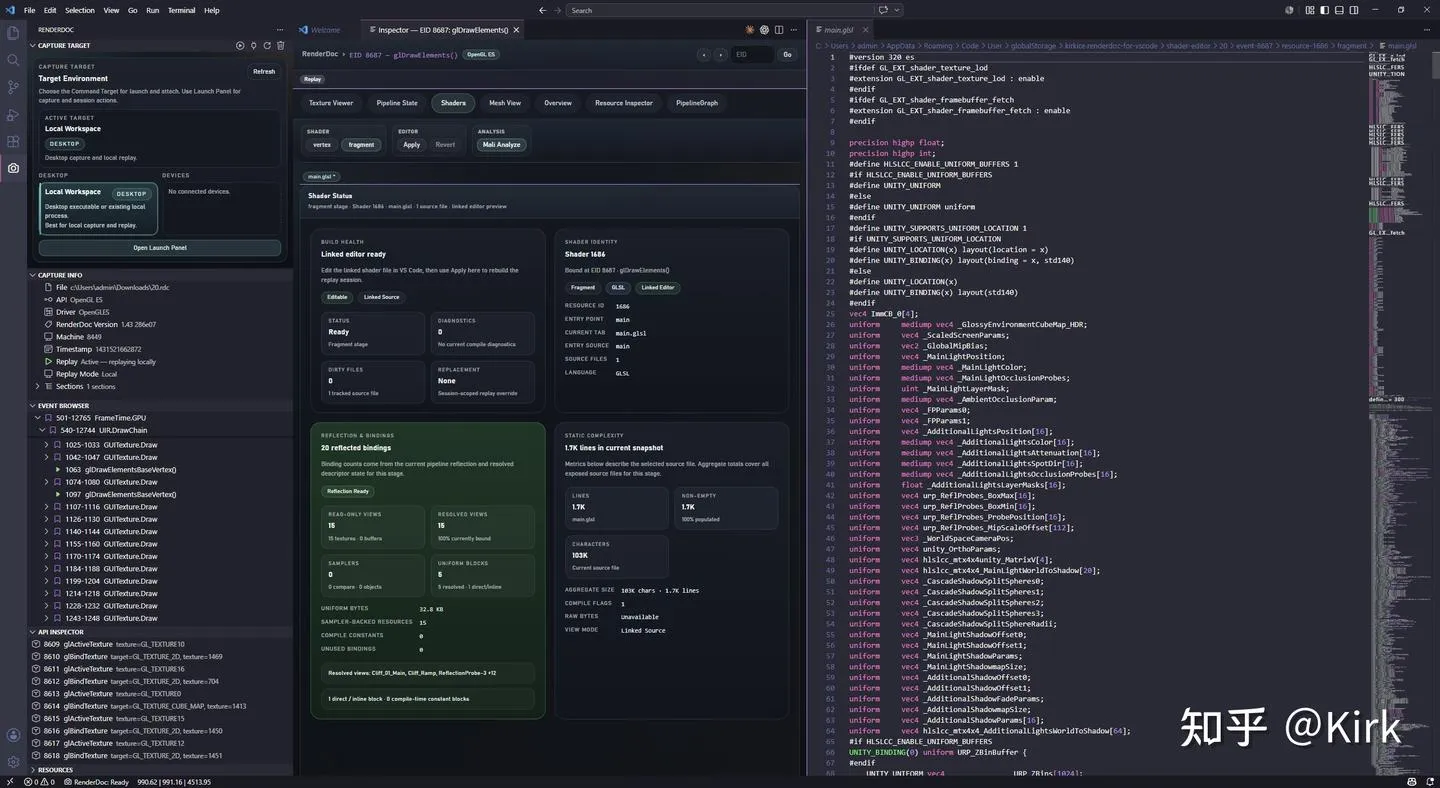Click the Refresh button in Target Environment
Image resolution: width=1440 pixels, height=788 pixels.
tap(264, 72)
